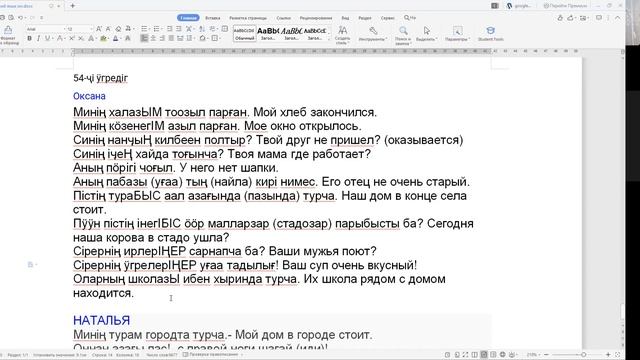Collapse the ribbon with the chevron
640x360 pixels.
pyautogui.click(x=618, y=18)
